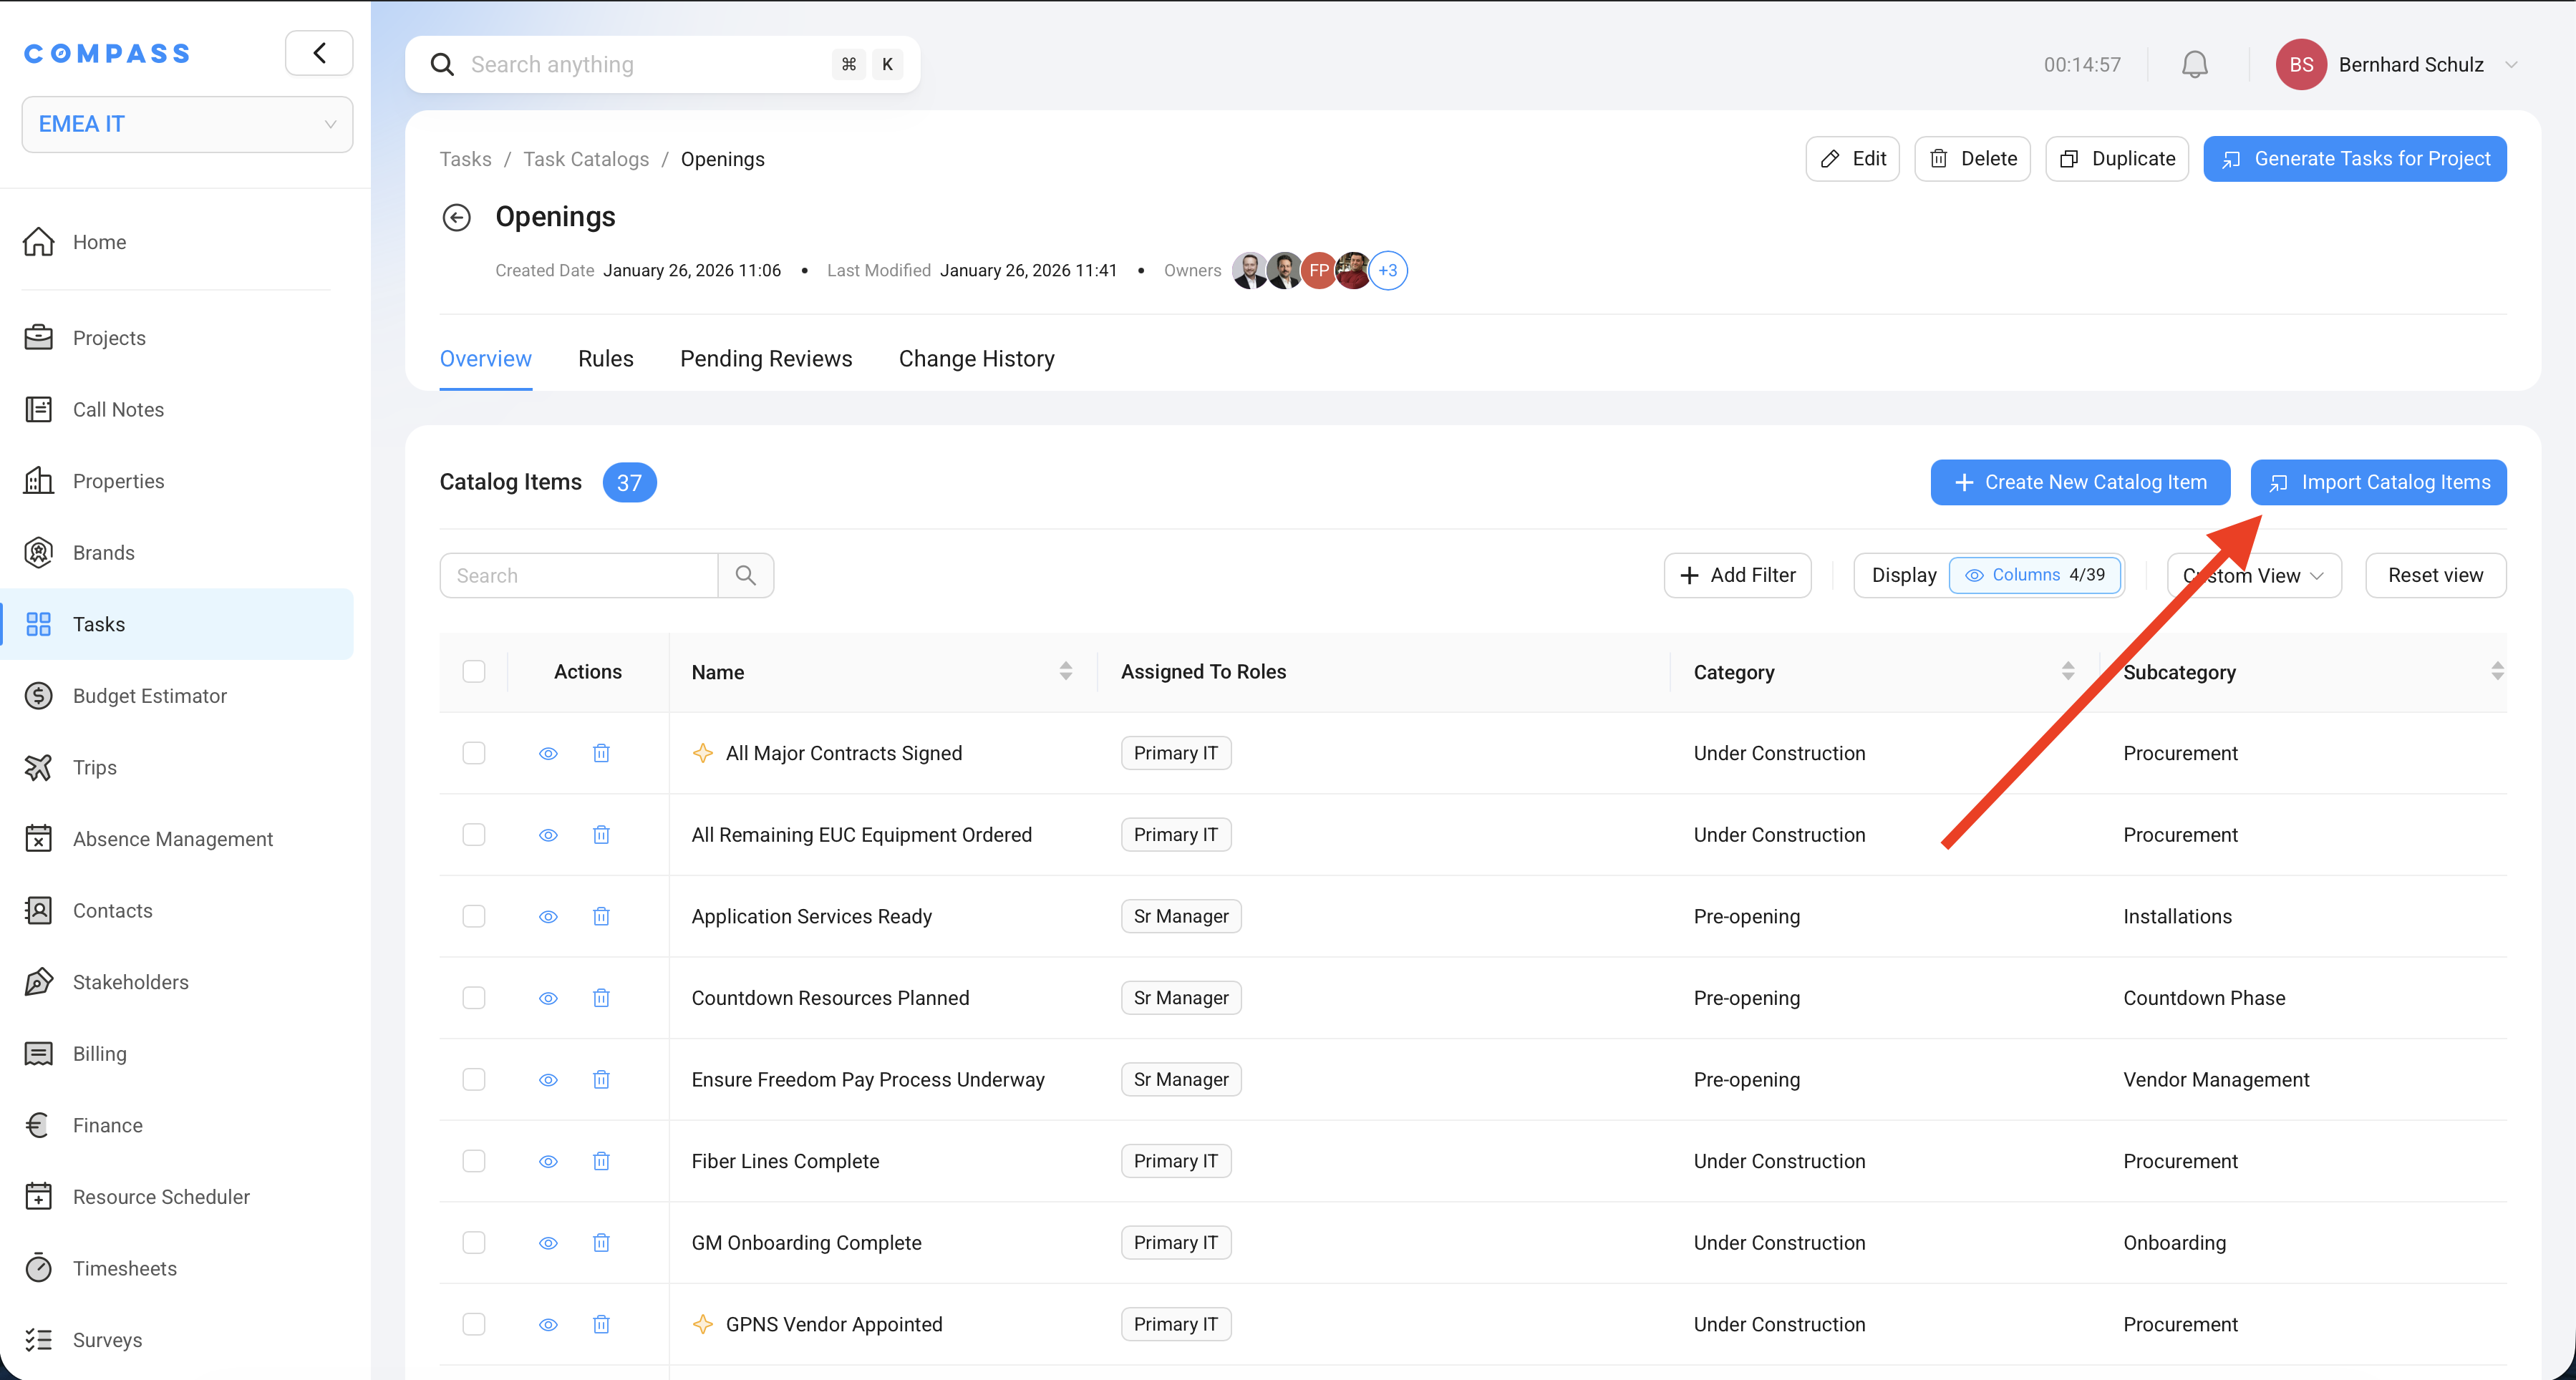
Task: Open the Custom View dropdown
Action: tap(2254, 576)
